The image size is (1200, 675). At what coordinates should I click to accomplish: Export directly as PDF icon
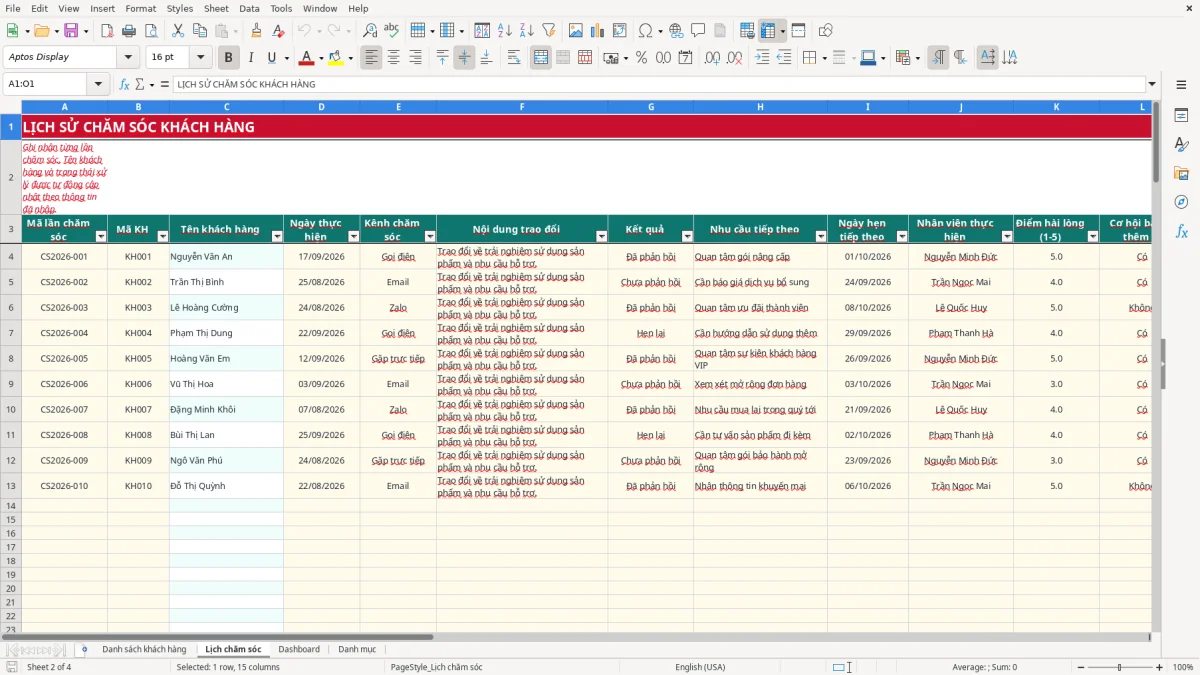click(x=106, y=31)
